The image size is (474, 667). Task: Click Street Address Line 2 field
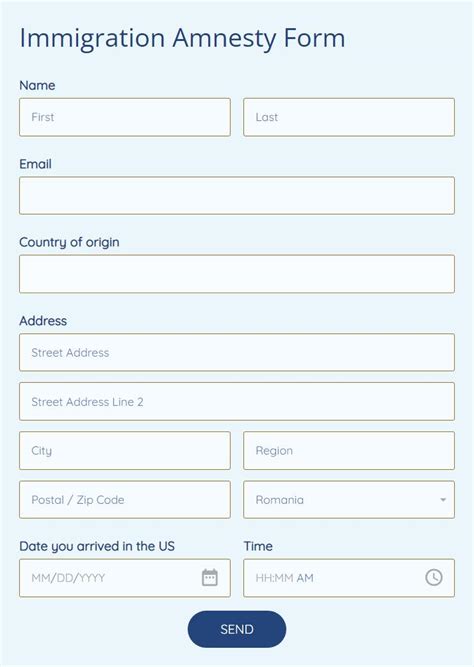coord(237,402)
